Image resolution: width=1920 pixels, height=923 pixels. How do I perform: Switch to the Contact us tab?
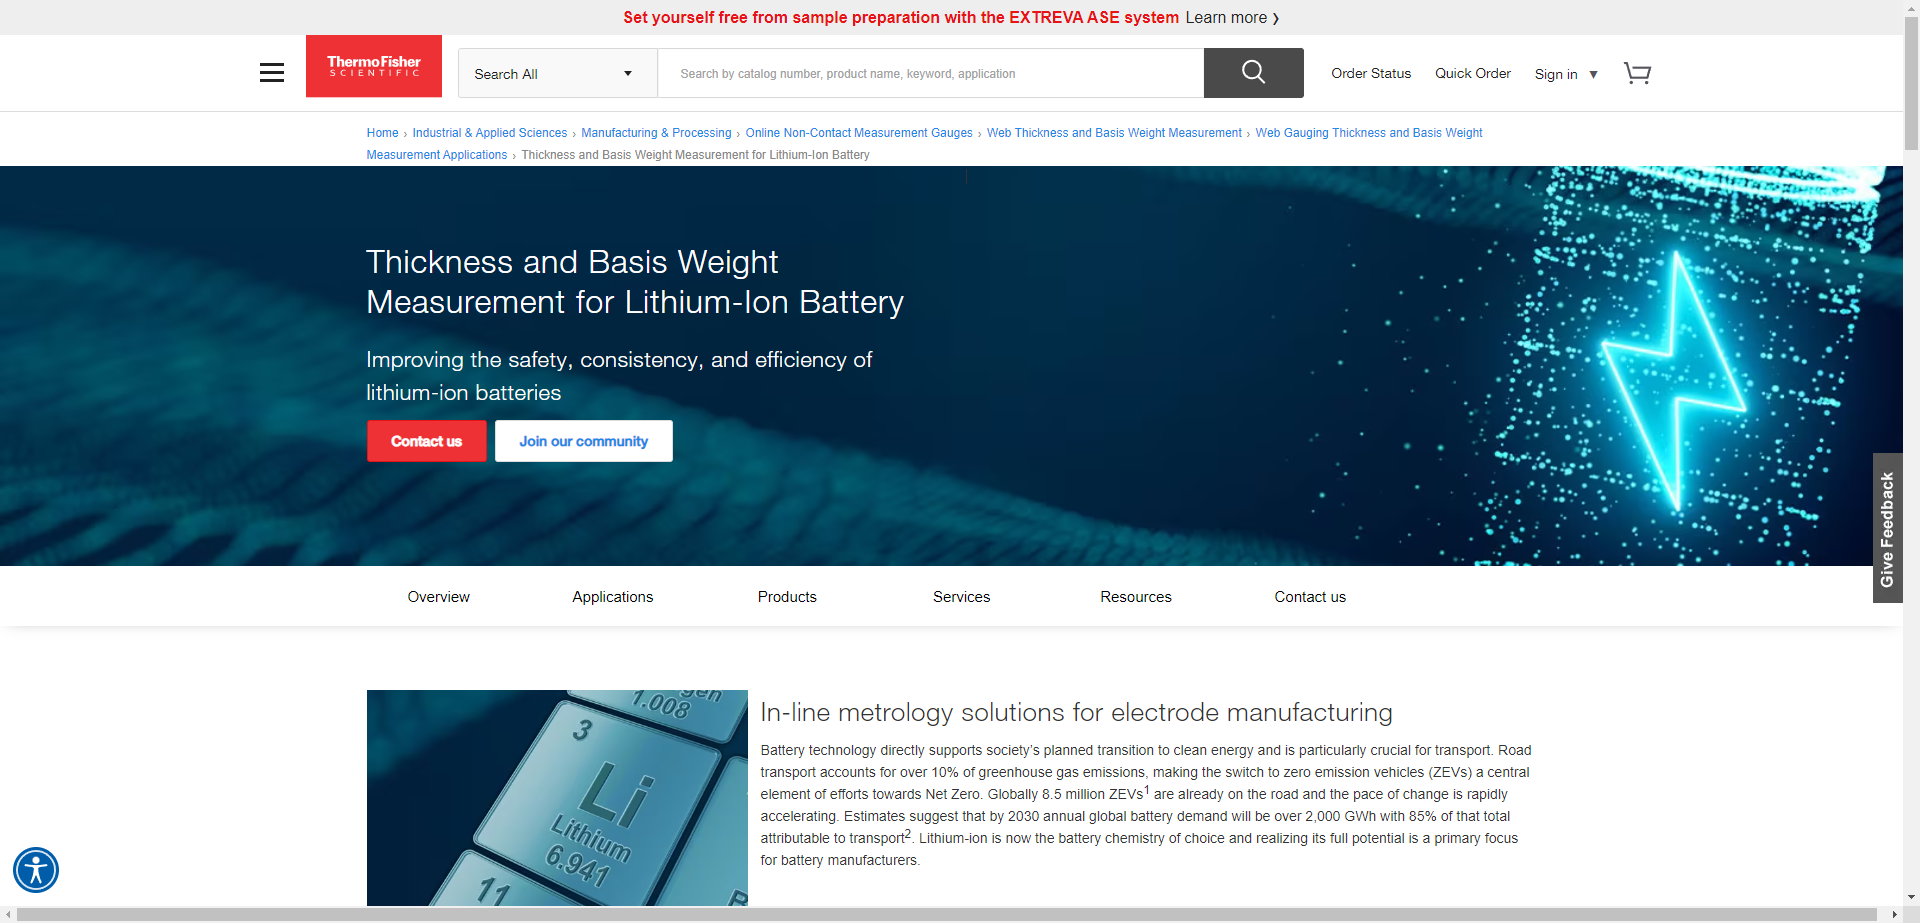point(1310,597)
